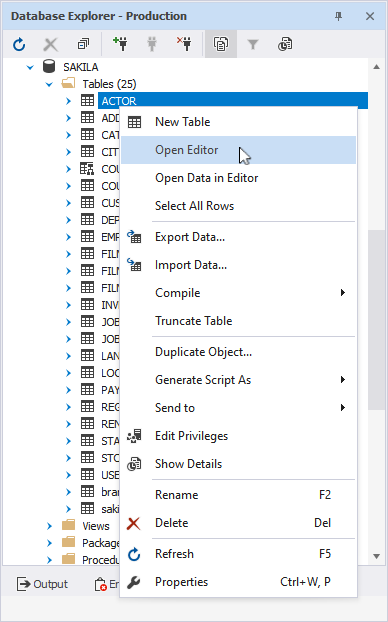Close the Database Explorer panel
This screenshot has width=388, height=622.
pos(370,16)
